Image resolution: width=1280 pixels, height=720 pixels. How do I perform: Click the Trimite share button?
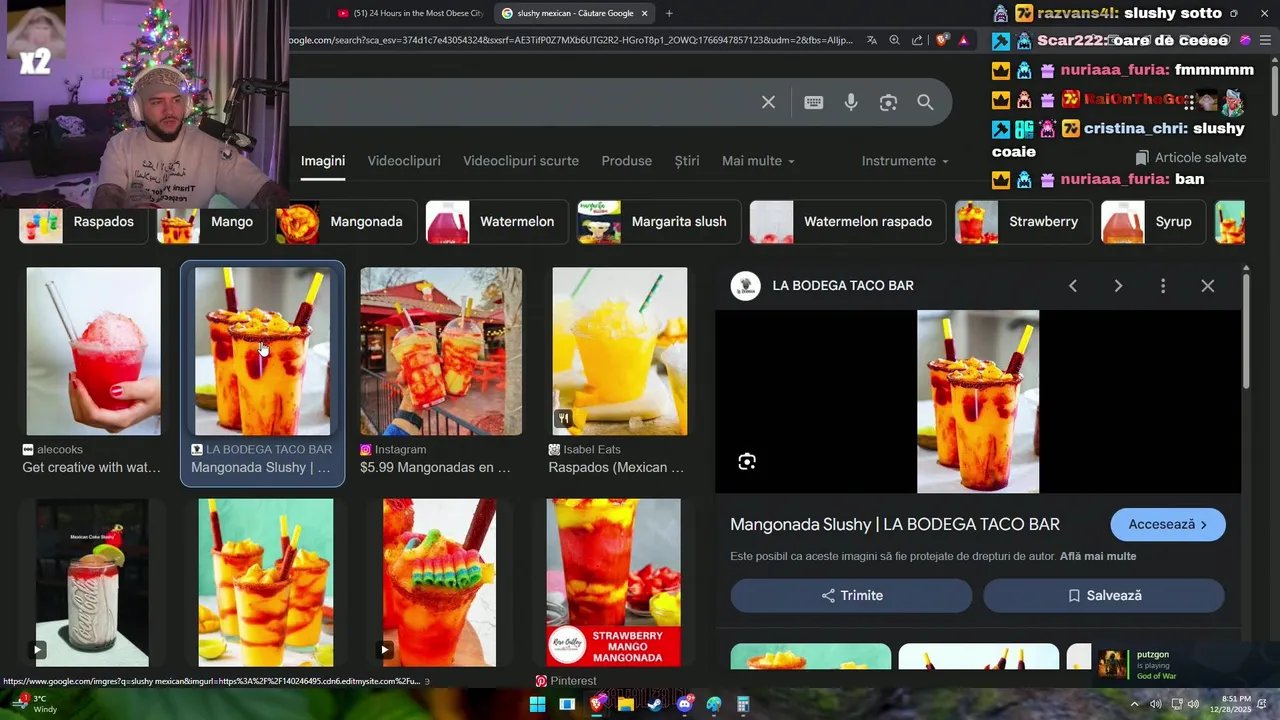pos(851,595)
